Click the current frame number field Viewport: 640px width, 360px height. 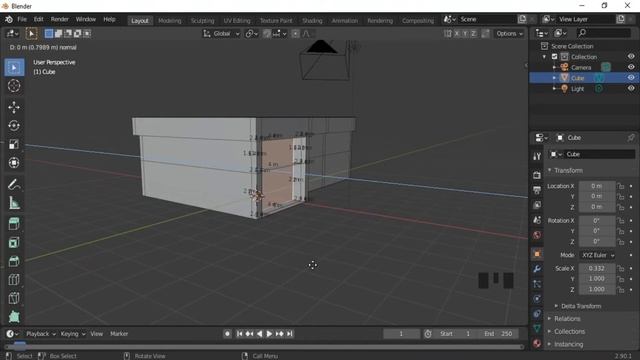(x=401, y=334)
